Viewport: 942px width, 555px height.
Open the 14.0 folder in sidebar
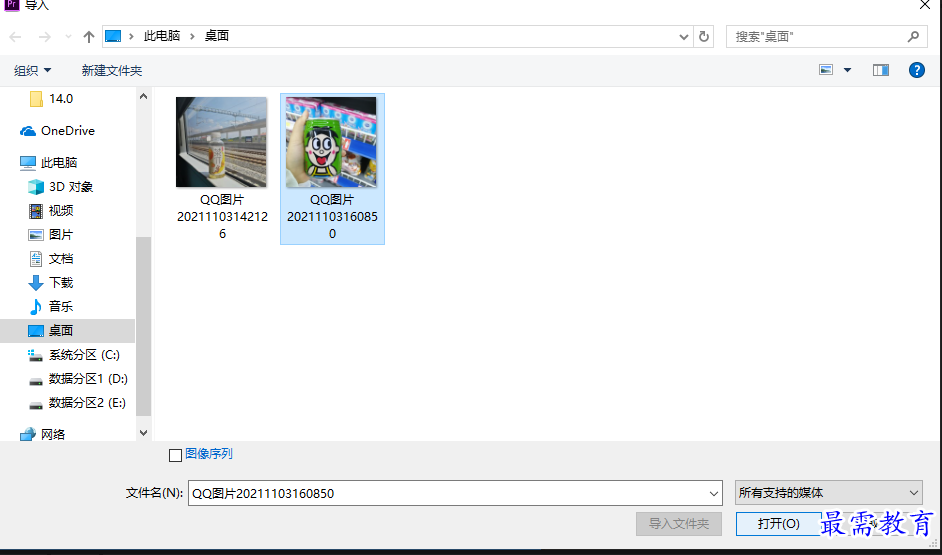point(52,99)
